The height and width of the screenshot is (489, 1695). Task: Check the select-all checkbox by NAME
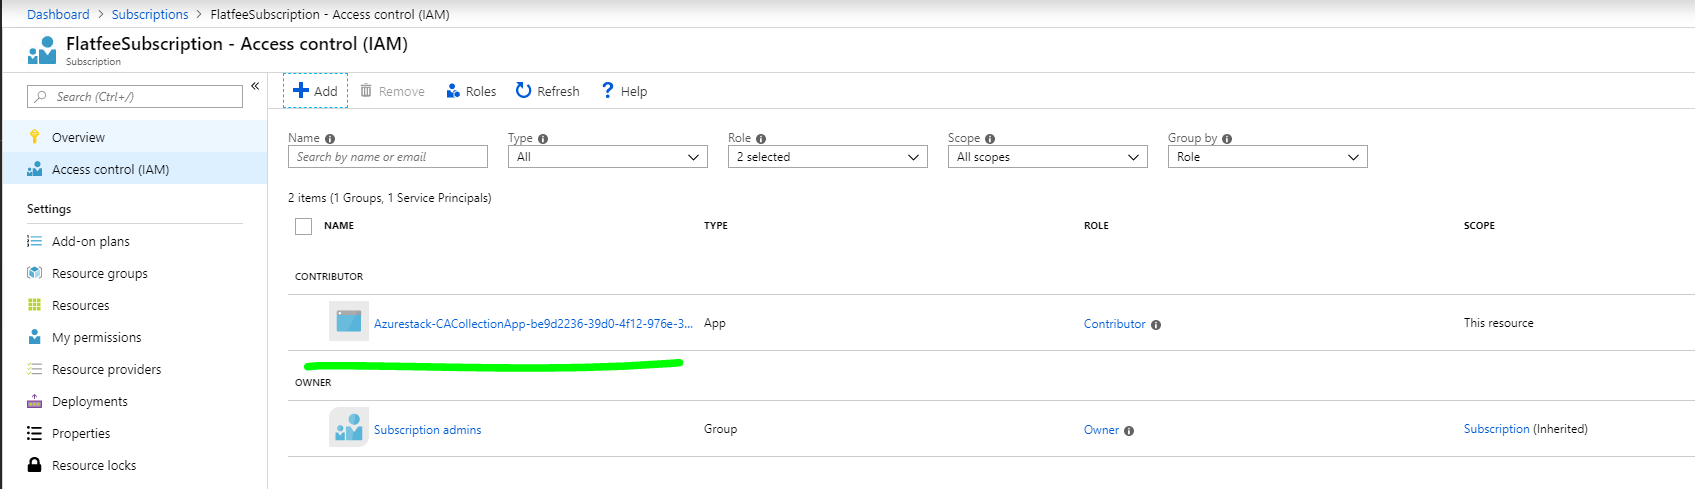pyautogui.click(x=304, y=226)
